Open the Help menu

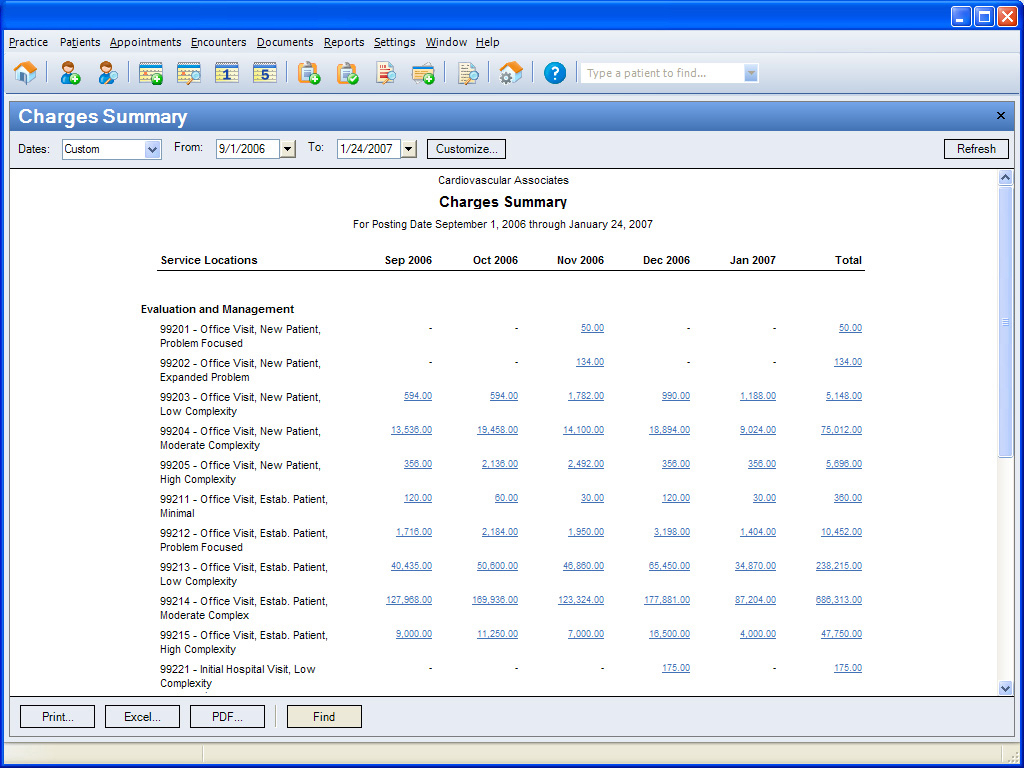tap(487, 42)
